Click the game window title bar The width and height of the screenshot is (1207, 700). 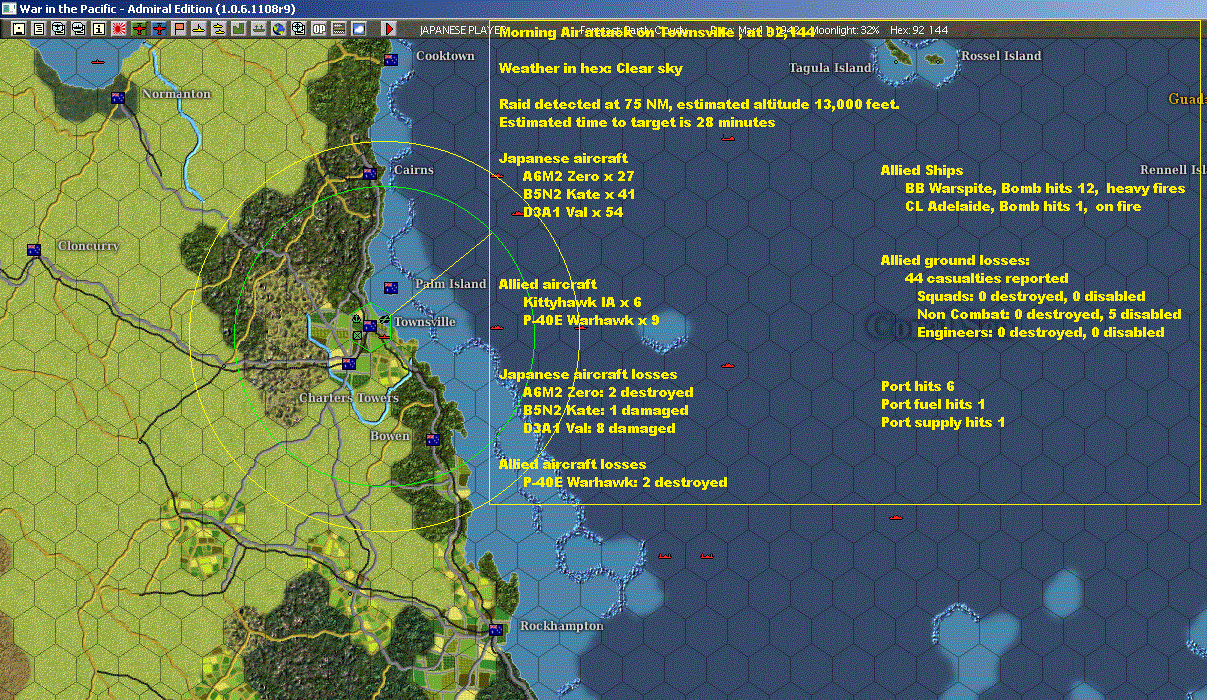tap(603, 8)
